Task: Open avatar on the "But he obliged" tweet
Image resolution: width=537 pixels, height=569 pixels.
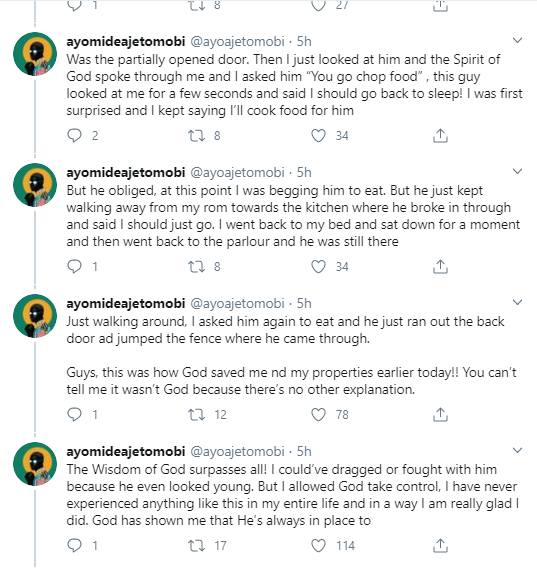Action: click(35, 185)
